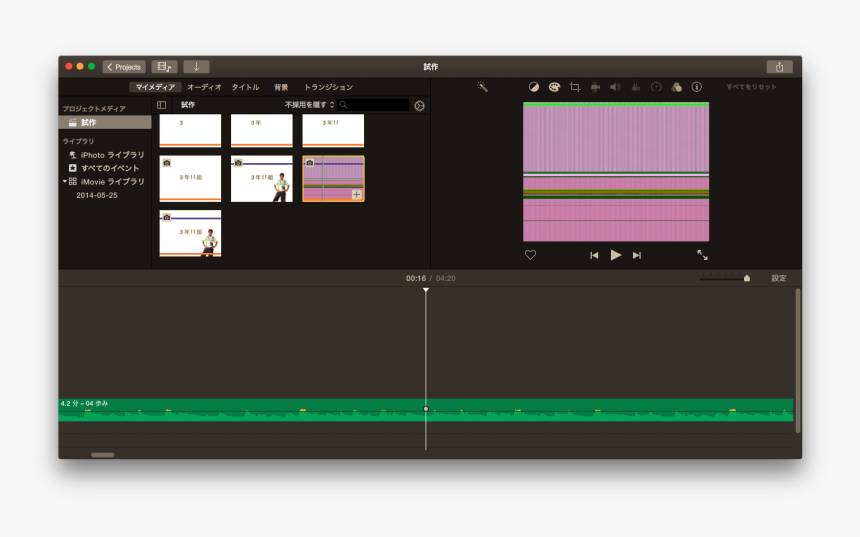This screenshot has width=860, height=537.
Task: Click the share export icon
Action: pyautogui.click(x=779, y=66)
